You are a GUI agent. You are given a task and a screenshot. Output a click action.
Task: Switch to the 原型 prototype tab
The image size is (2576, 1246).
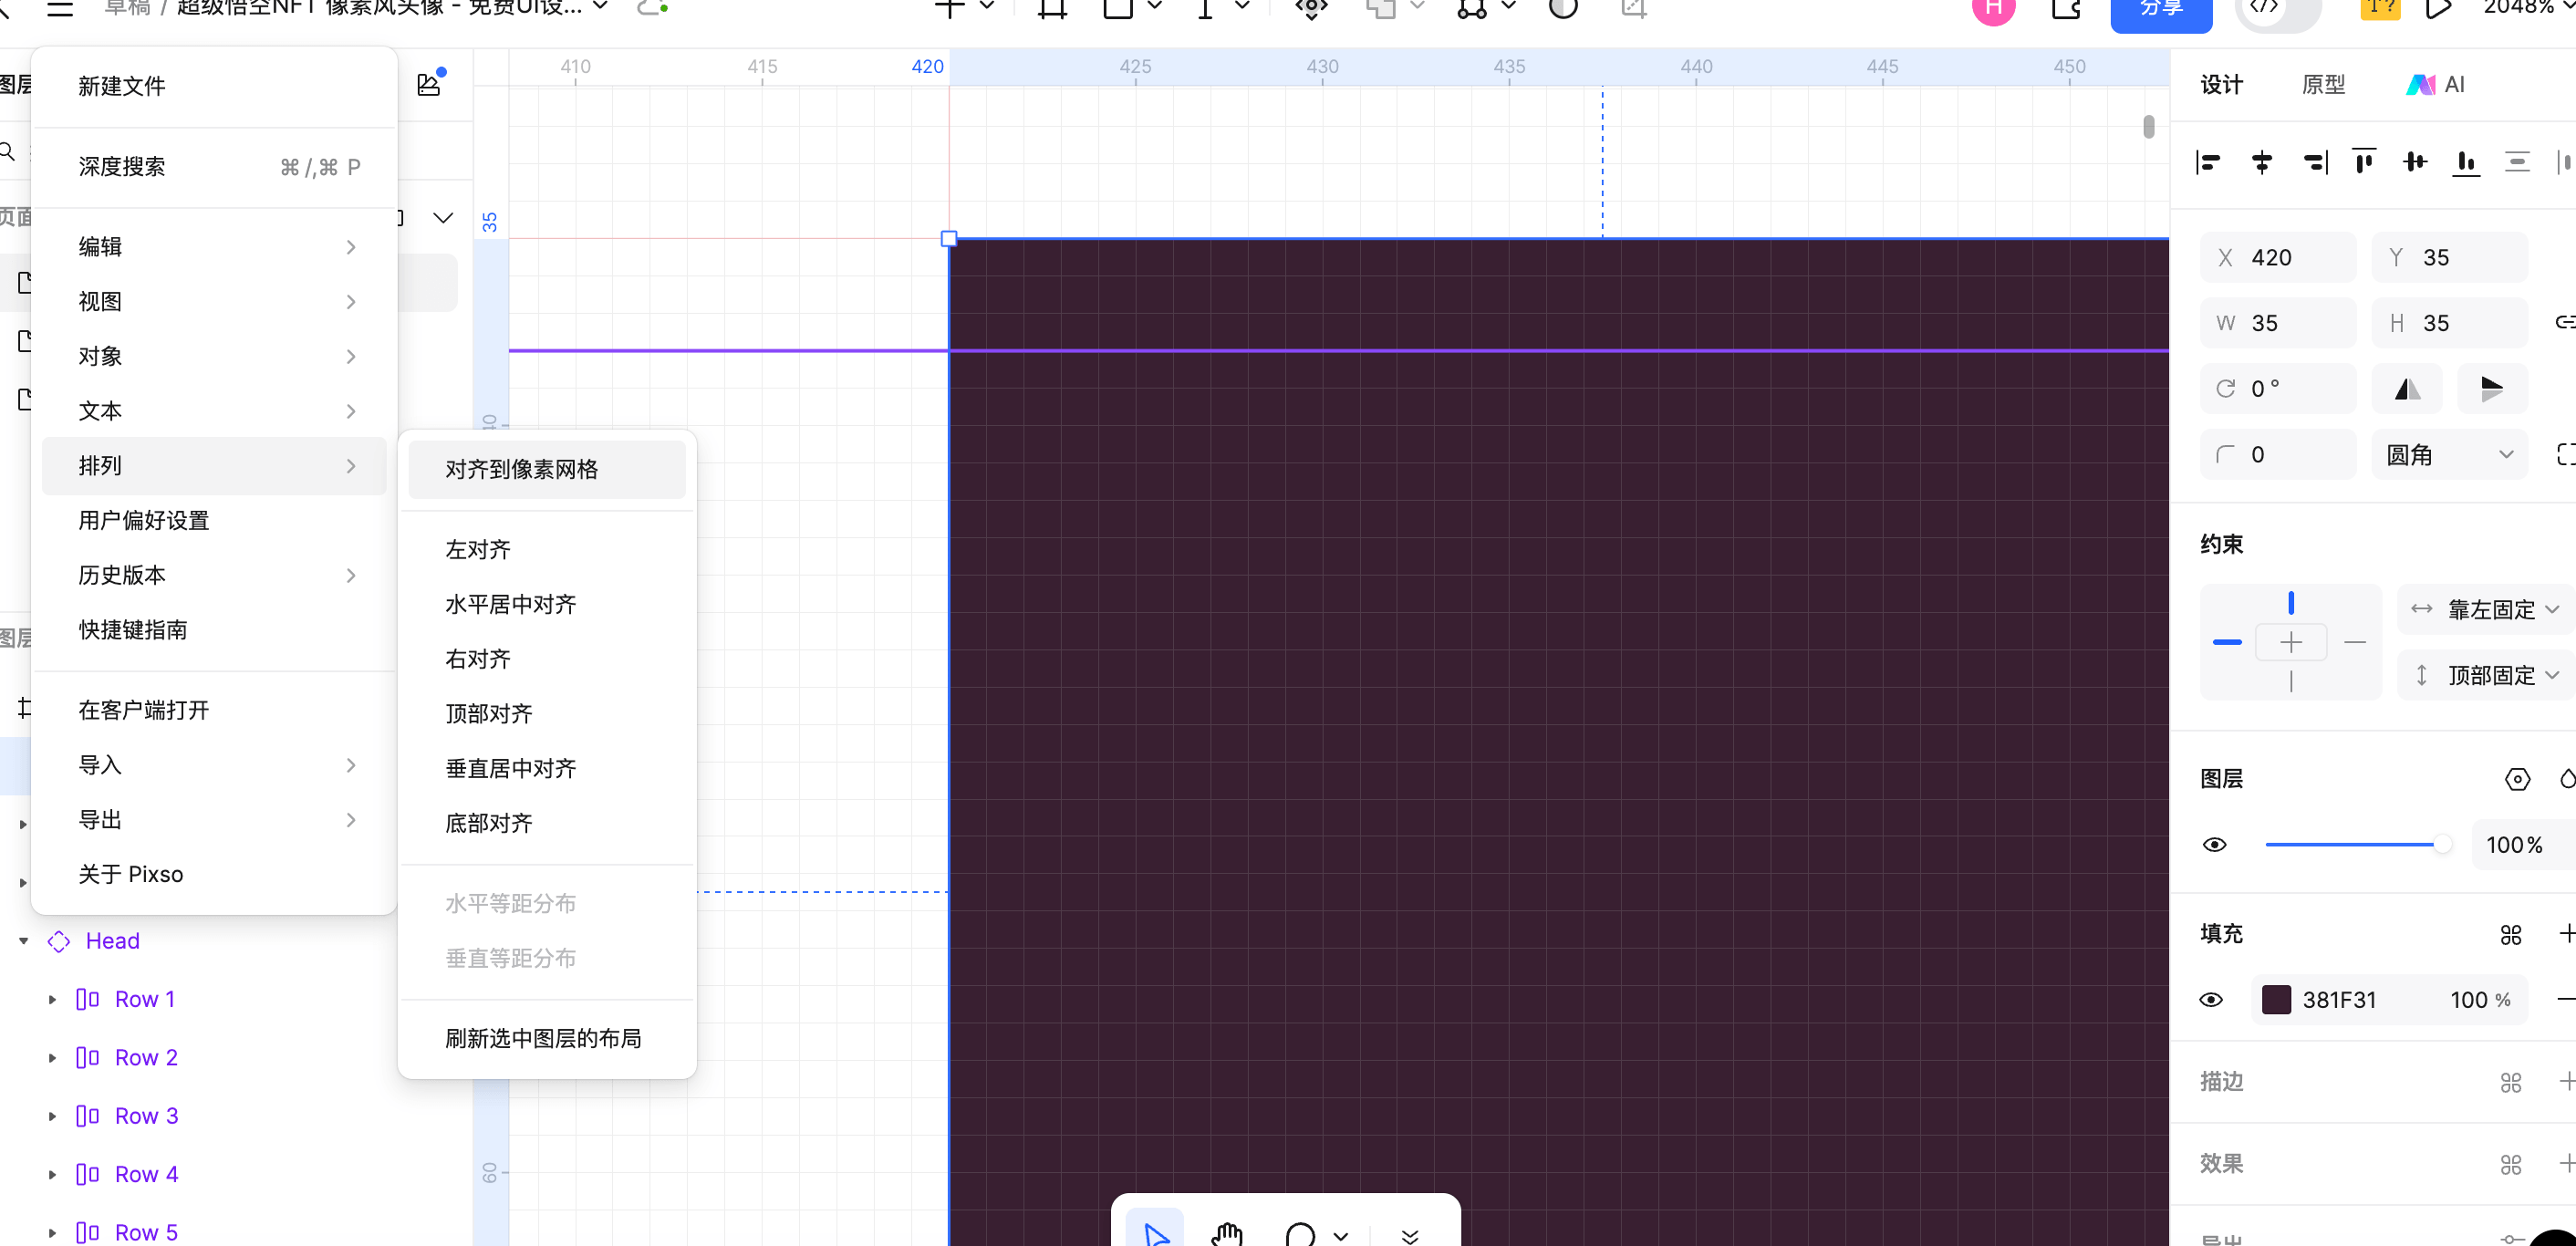[x=2323, y=85]
